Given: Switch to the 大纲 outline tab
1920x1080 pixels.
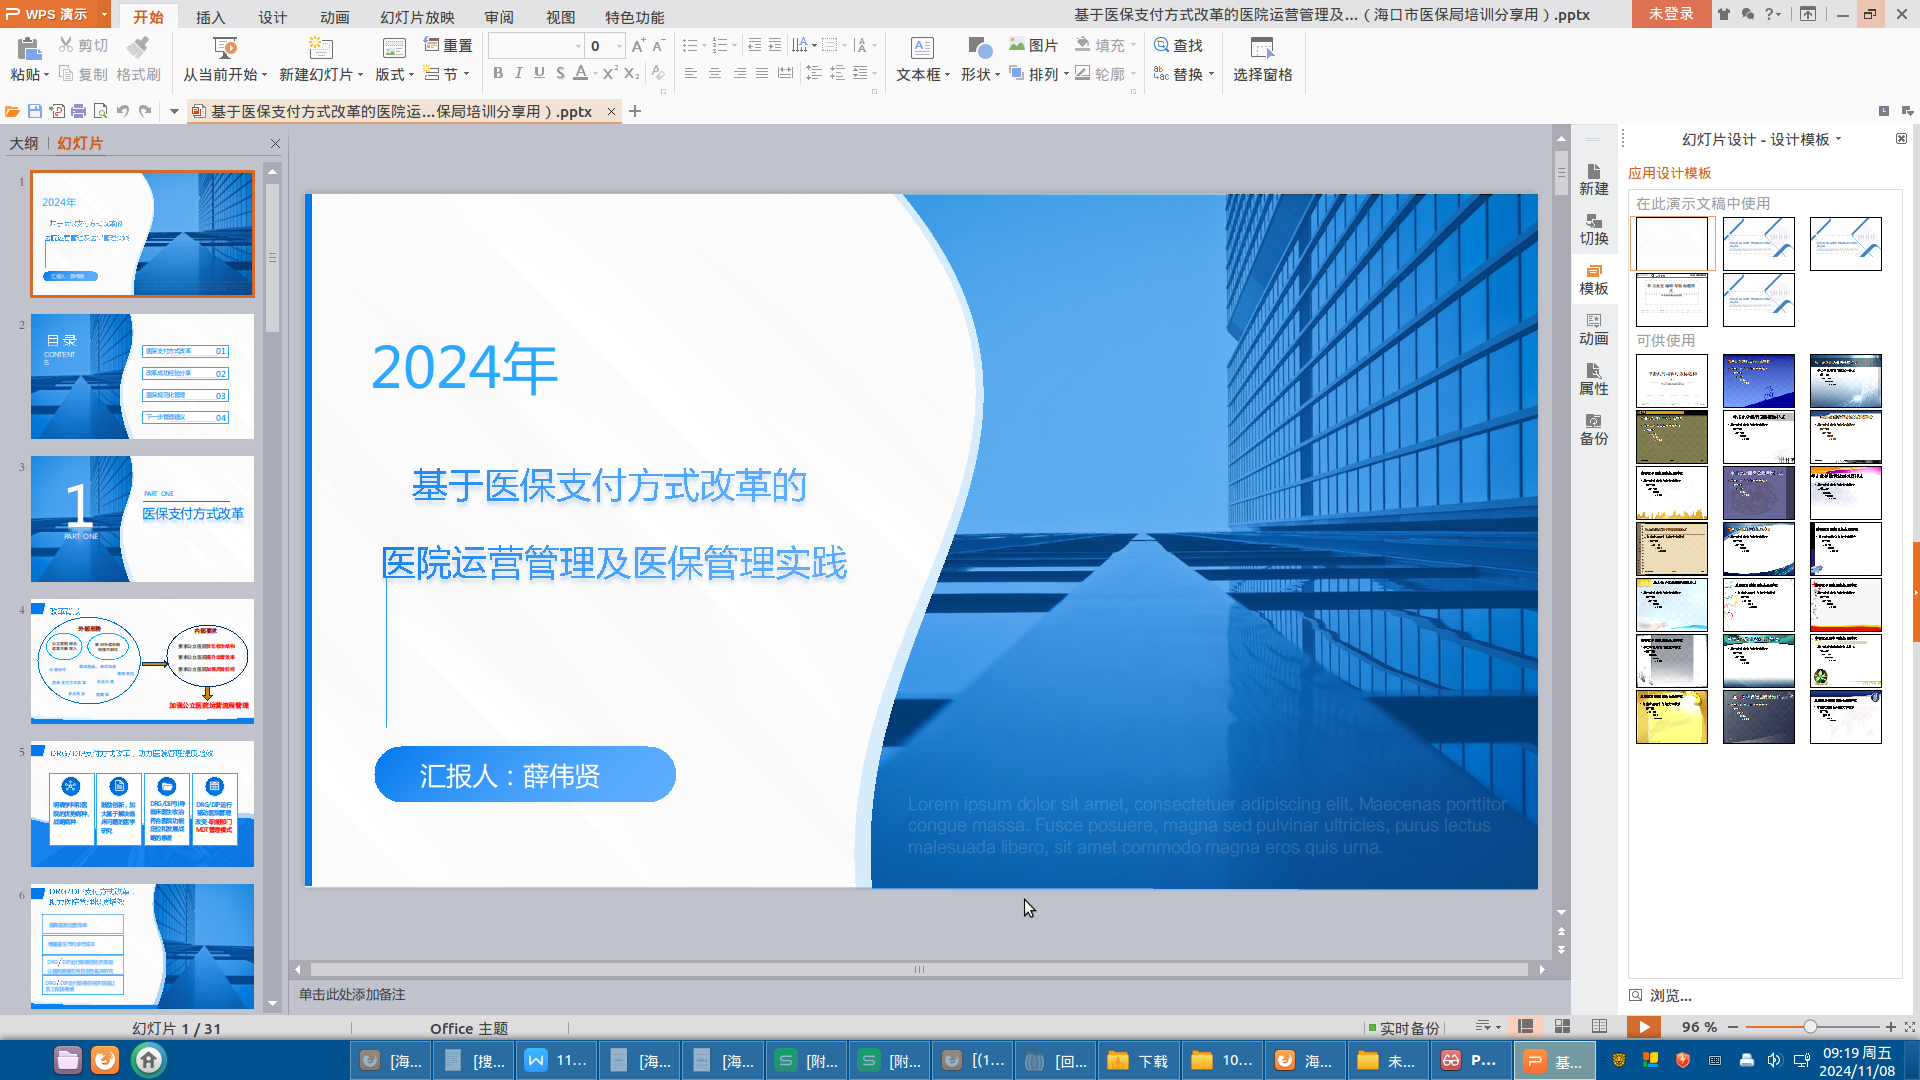Looking at the screenshot, I should 24,143.
